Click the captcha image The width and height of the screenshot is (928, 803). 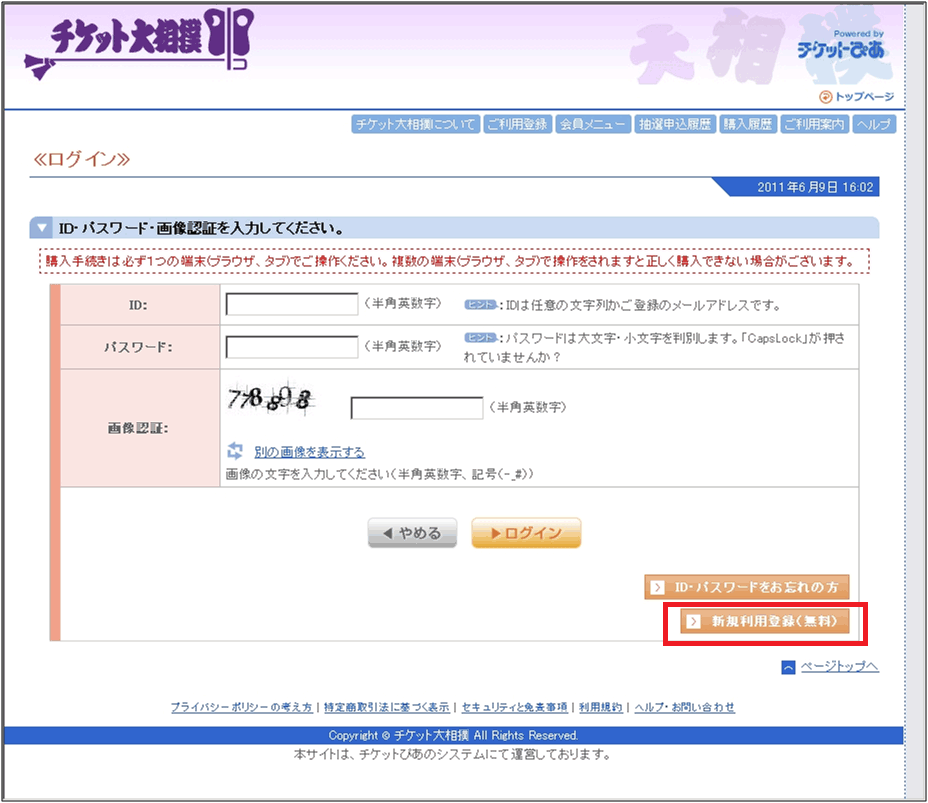pyautogui.click(x=270, y=401)
